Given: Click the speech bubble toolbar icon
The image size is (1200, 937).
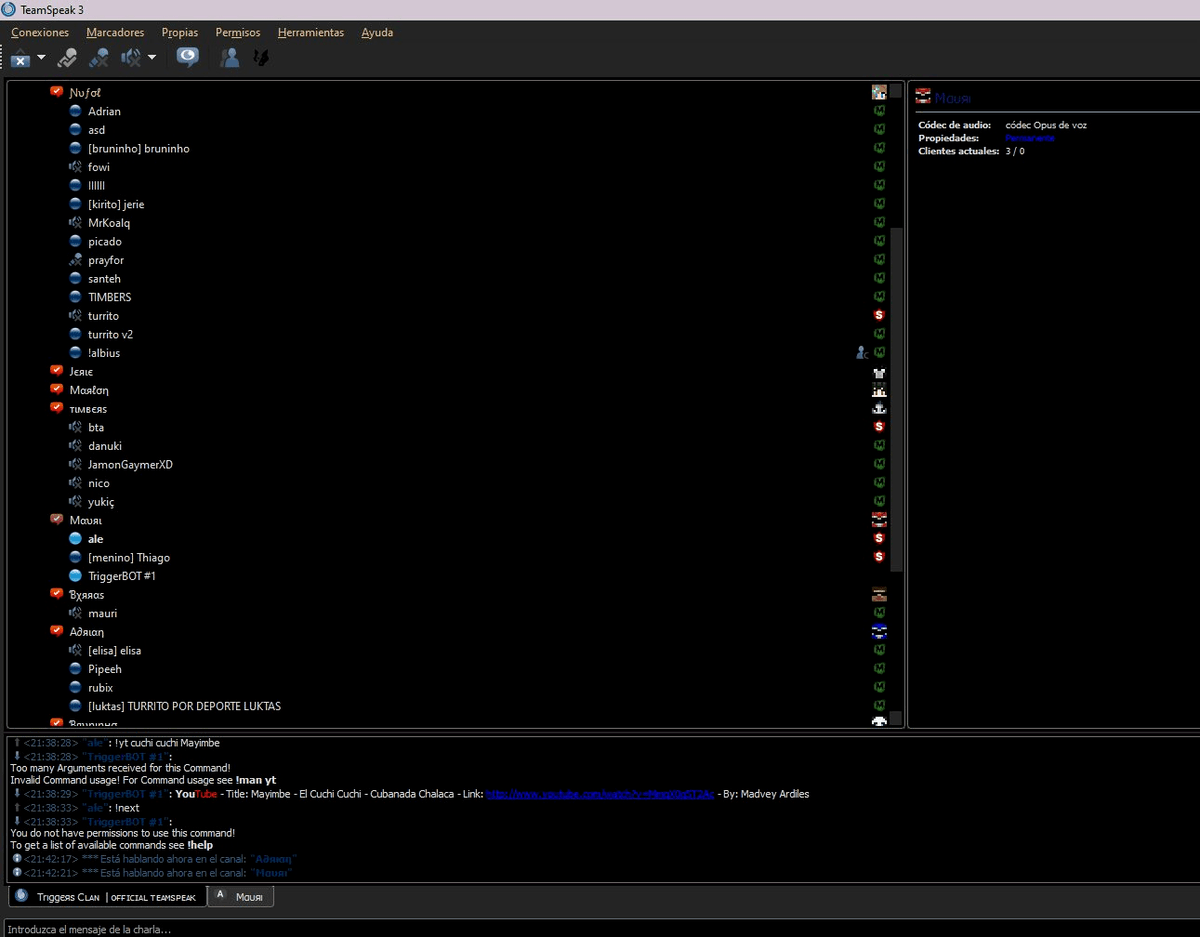Looking at the screenshot, I should tap(187, 58).
